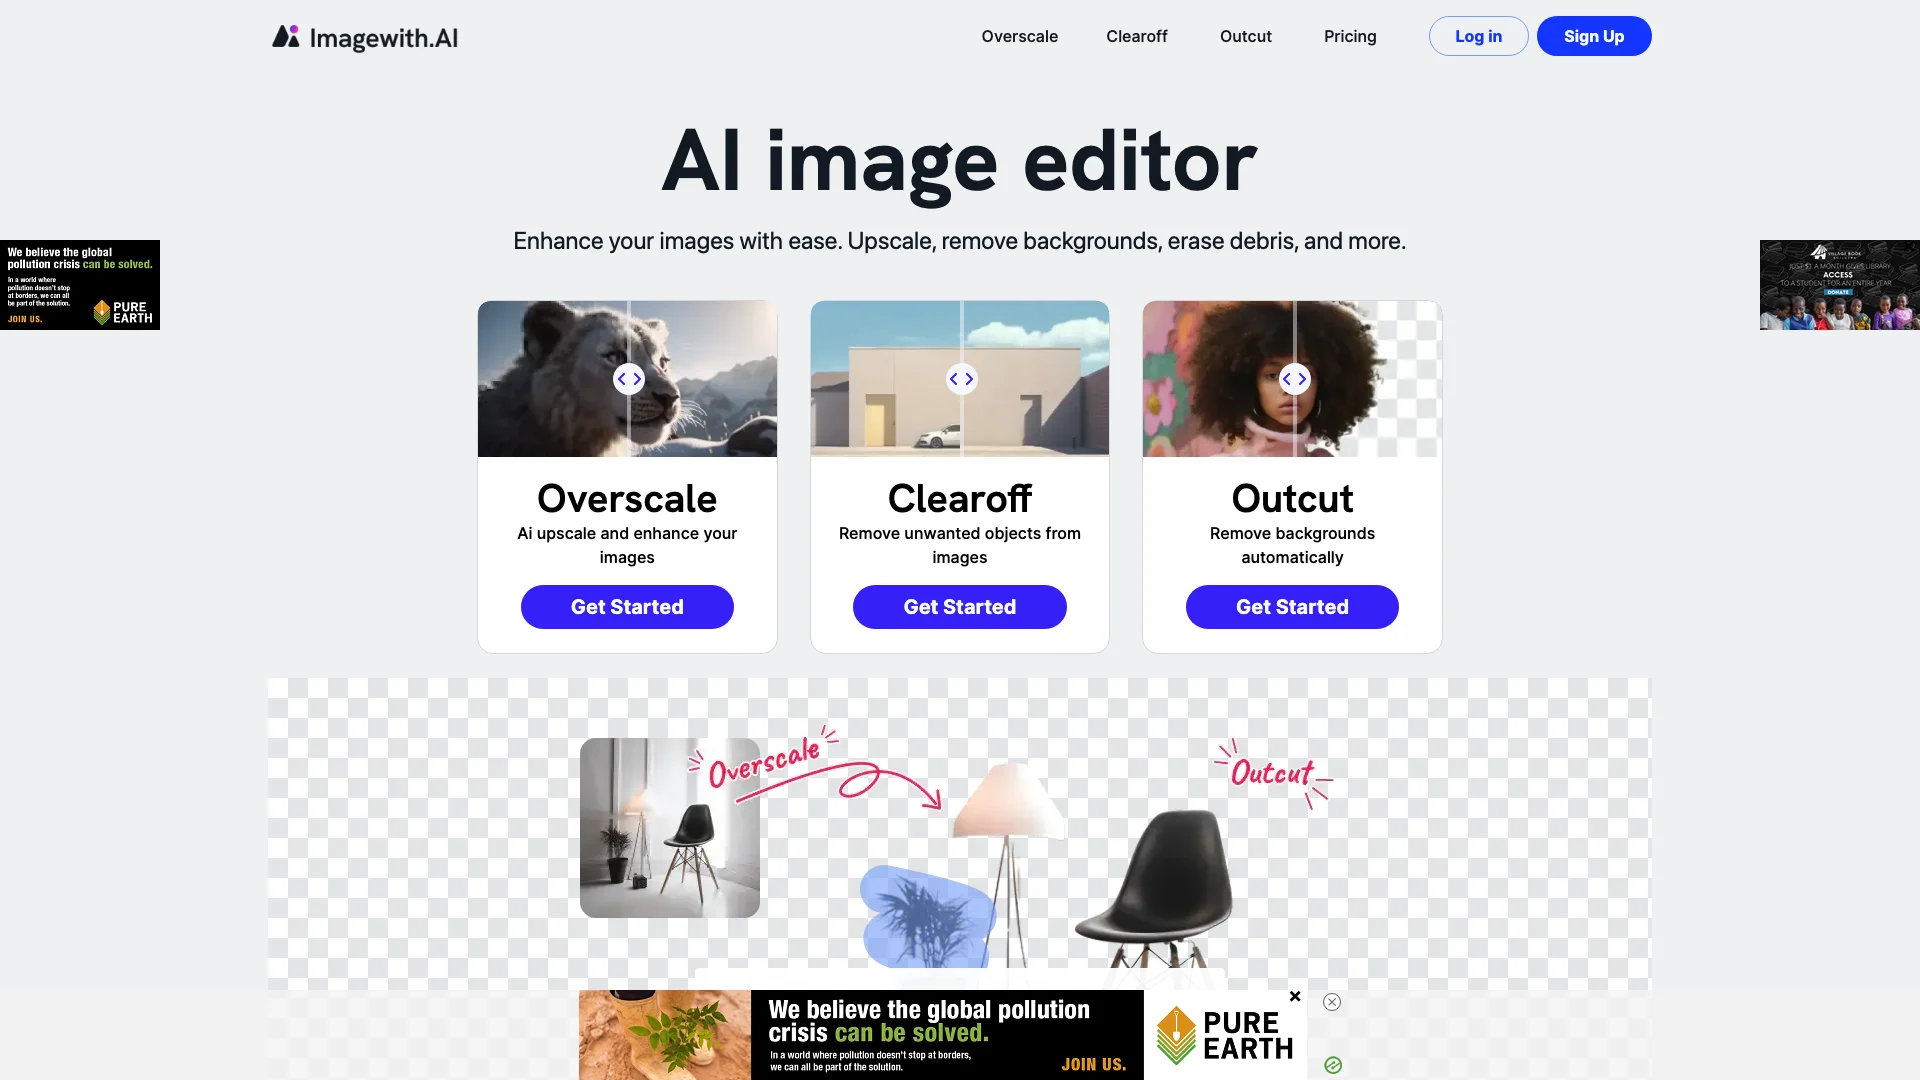
Task: Click the Clearoff before/after toggle icon
Action: [960, 378]
